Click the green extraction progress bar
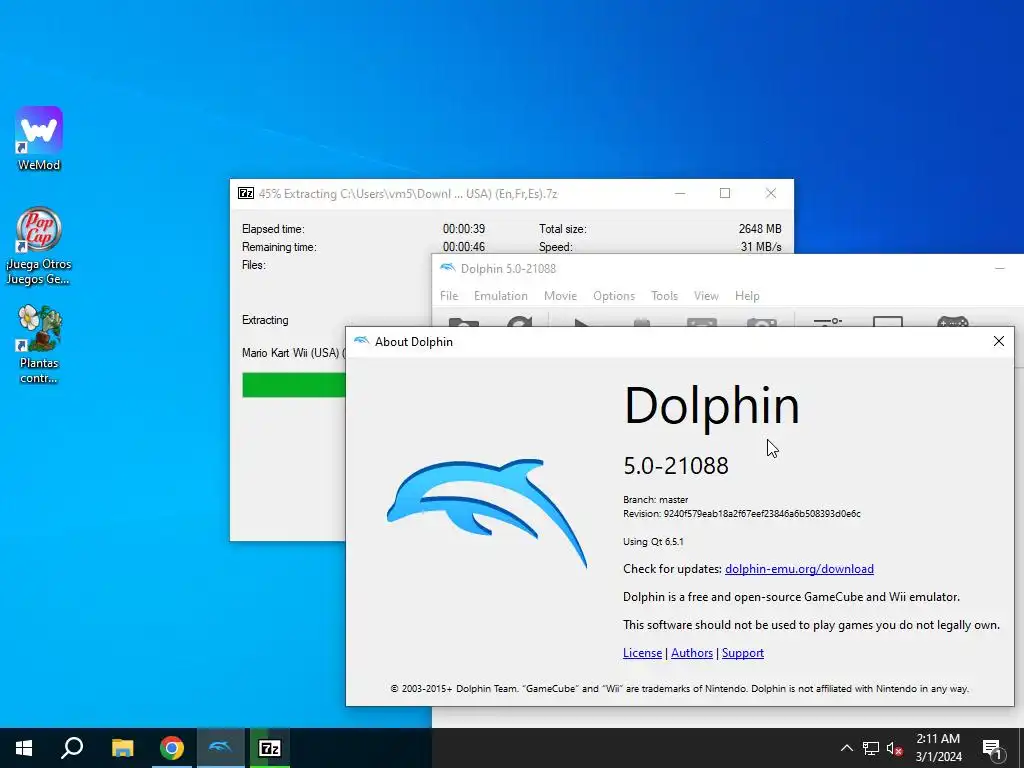This screenshot has height=768, width=1024. tap(294, 385)
